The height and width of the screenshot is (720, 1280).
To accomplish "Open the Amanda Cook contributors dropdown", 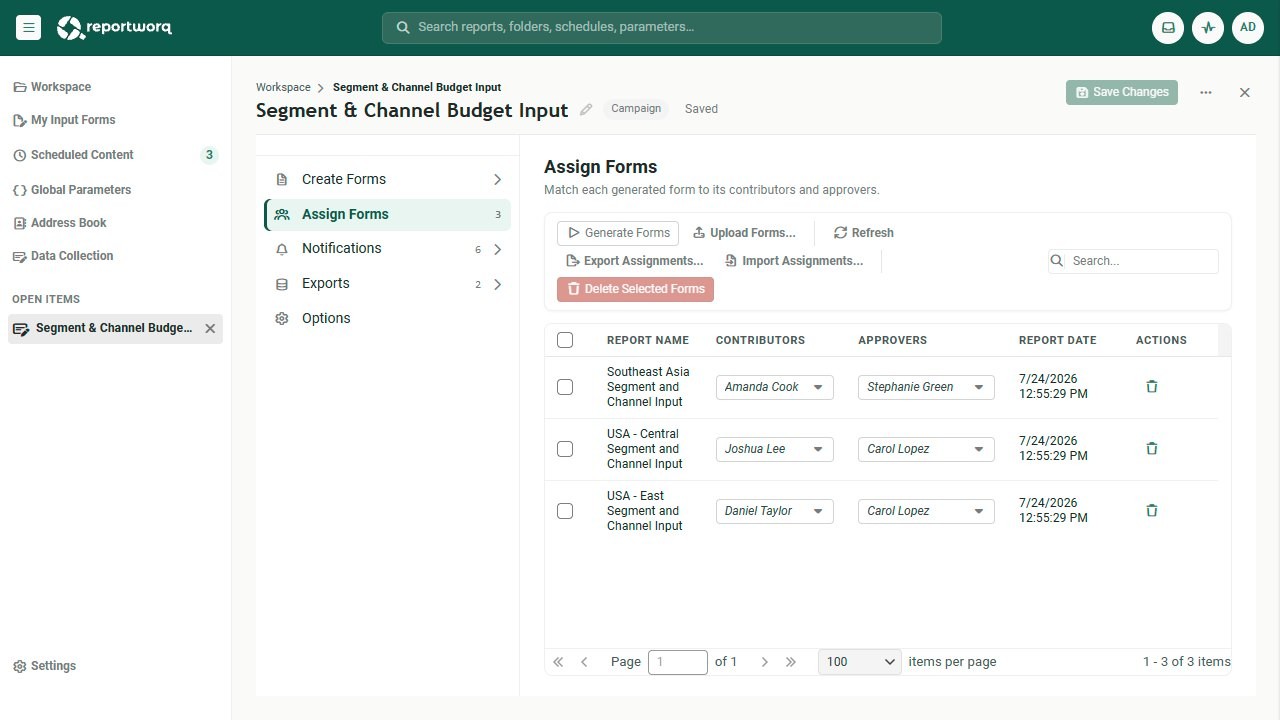I will (x=775, y=387).
